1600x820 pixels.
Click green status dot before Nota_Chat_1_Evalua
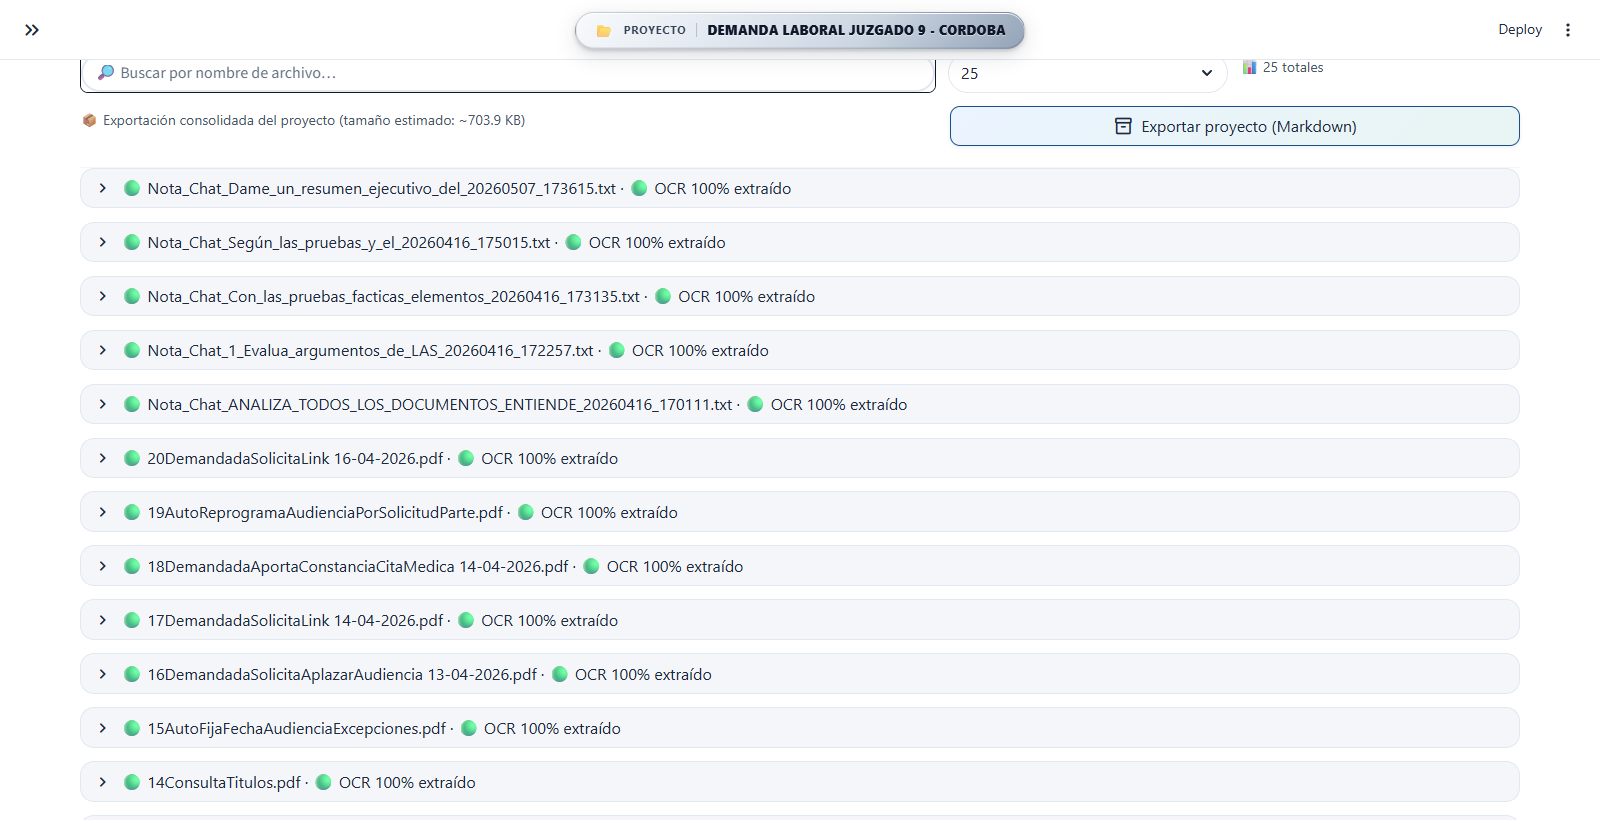click(132, 350)
